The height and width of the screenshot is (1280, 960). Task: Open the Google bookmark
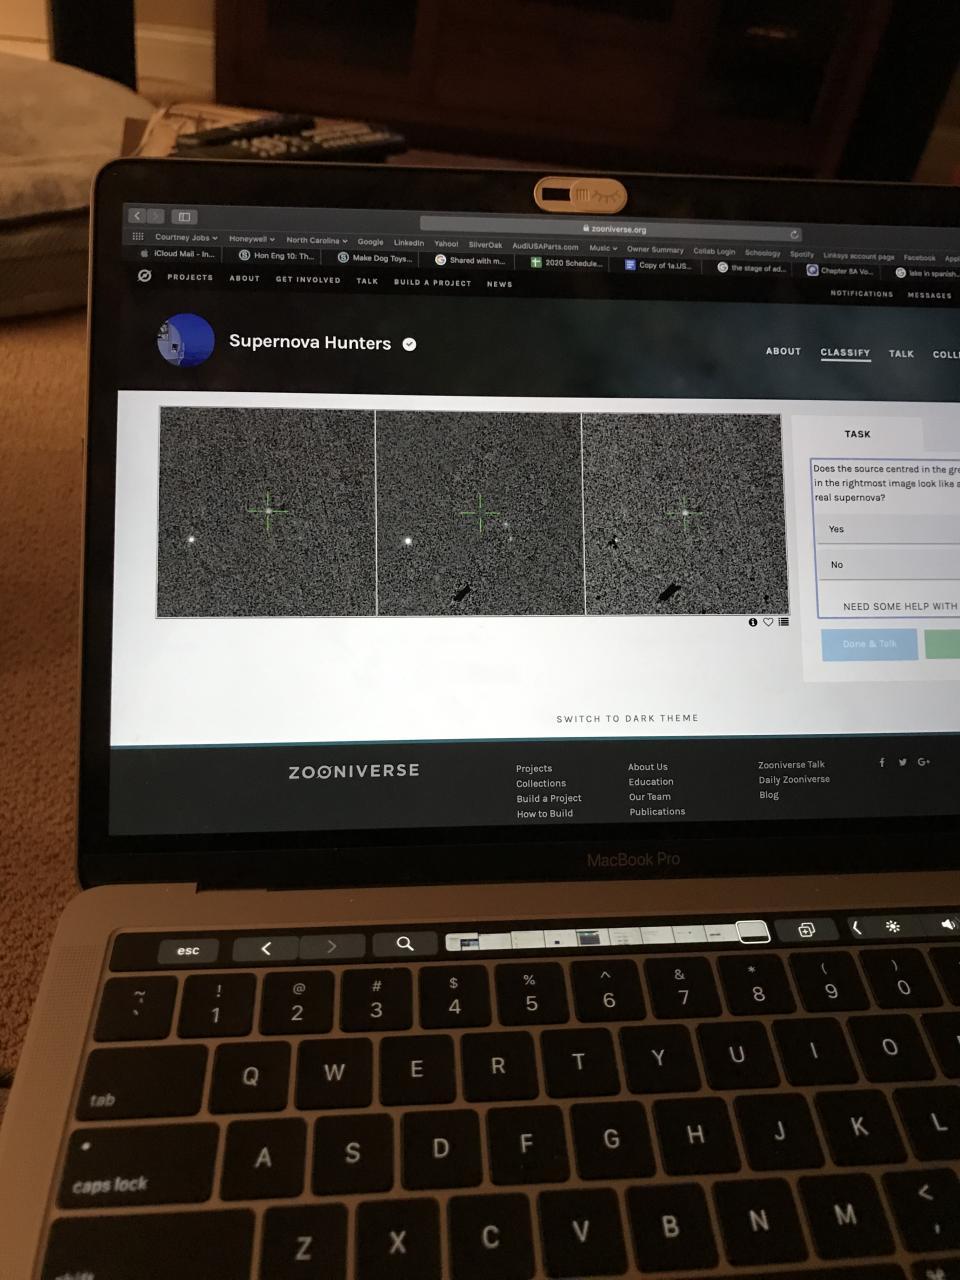(370, 241)
